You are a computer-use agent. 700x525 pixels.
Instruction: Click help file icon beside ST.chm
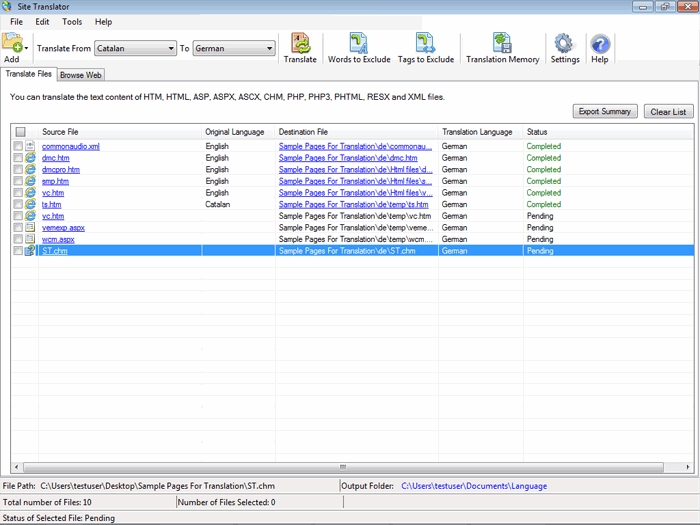[30, 250]
